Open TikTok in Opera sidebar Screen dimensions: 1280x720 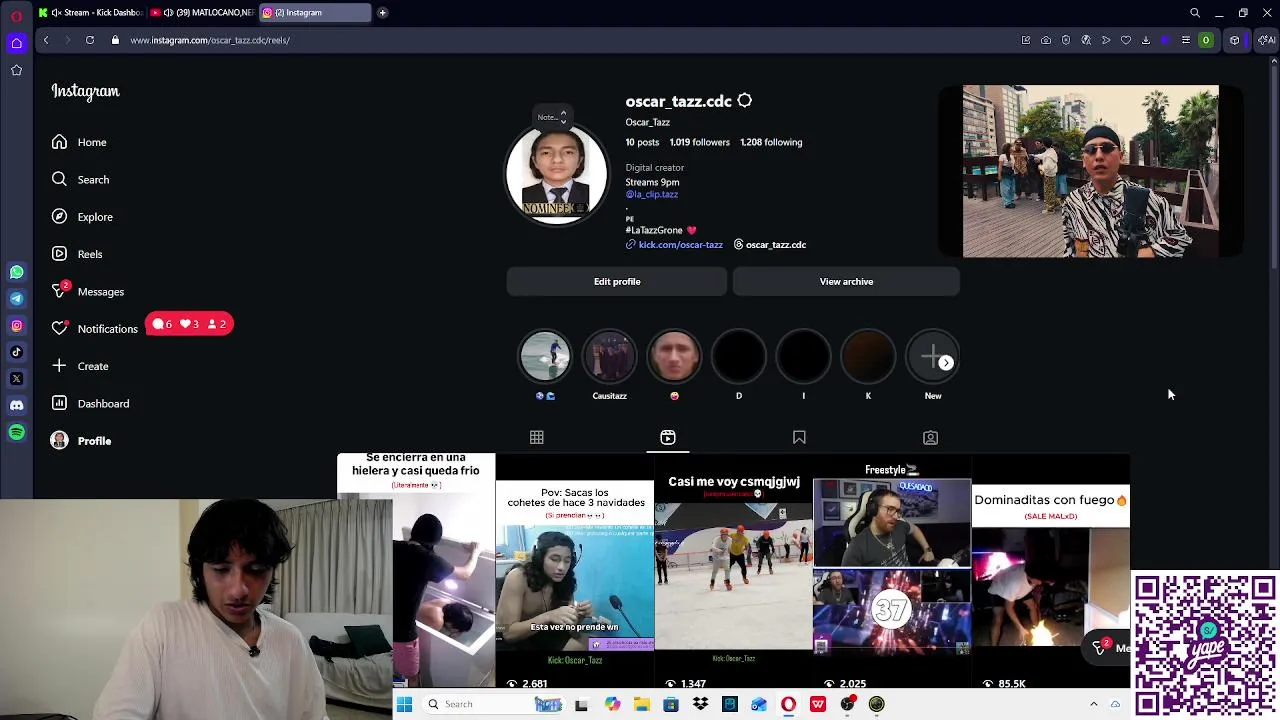16,352
